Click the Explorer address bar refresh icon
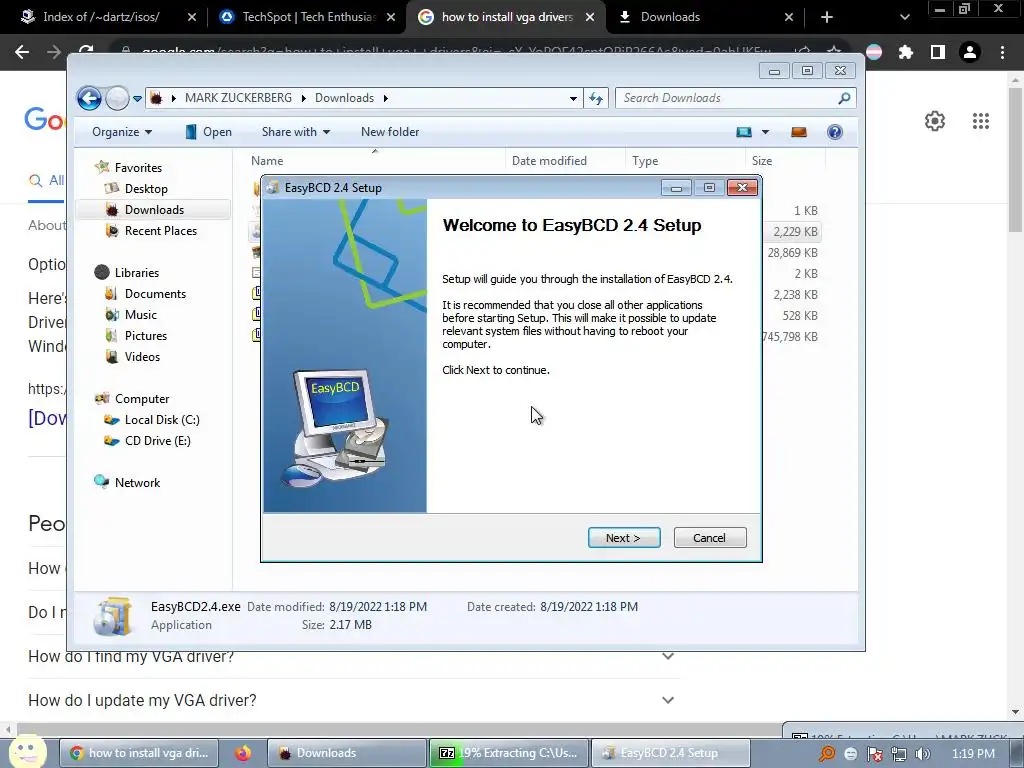 596,98
